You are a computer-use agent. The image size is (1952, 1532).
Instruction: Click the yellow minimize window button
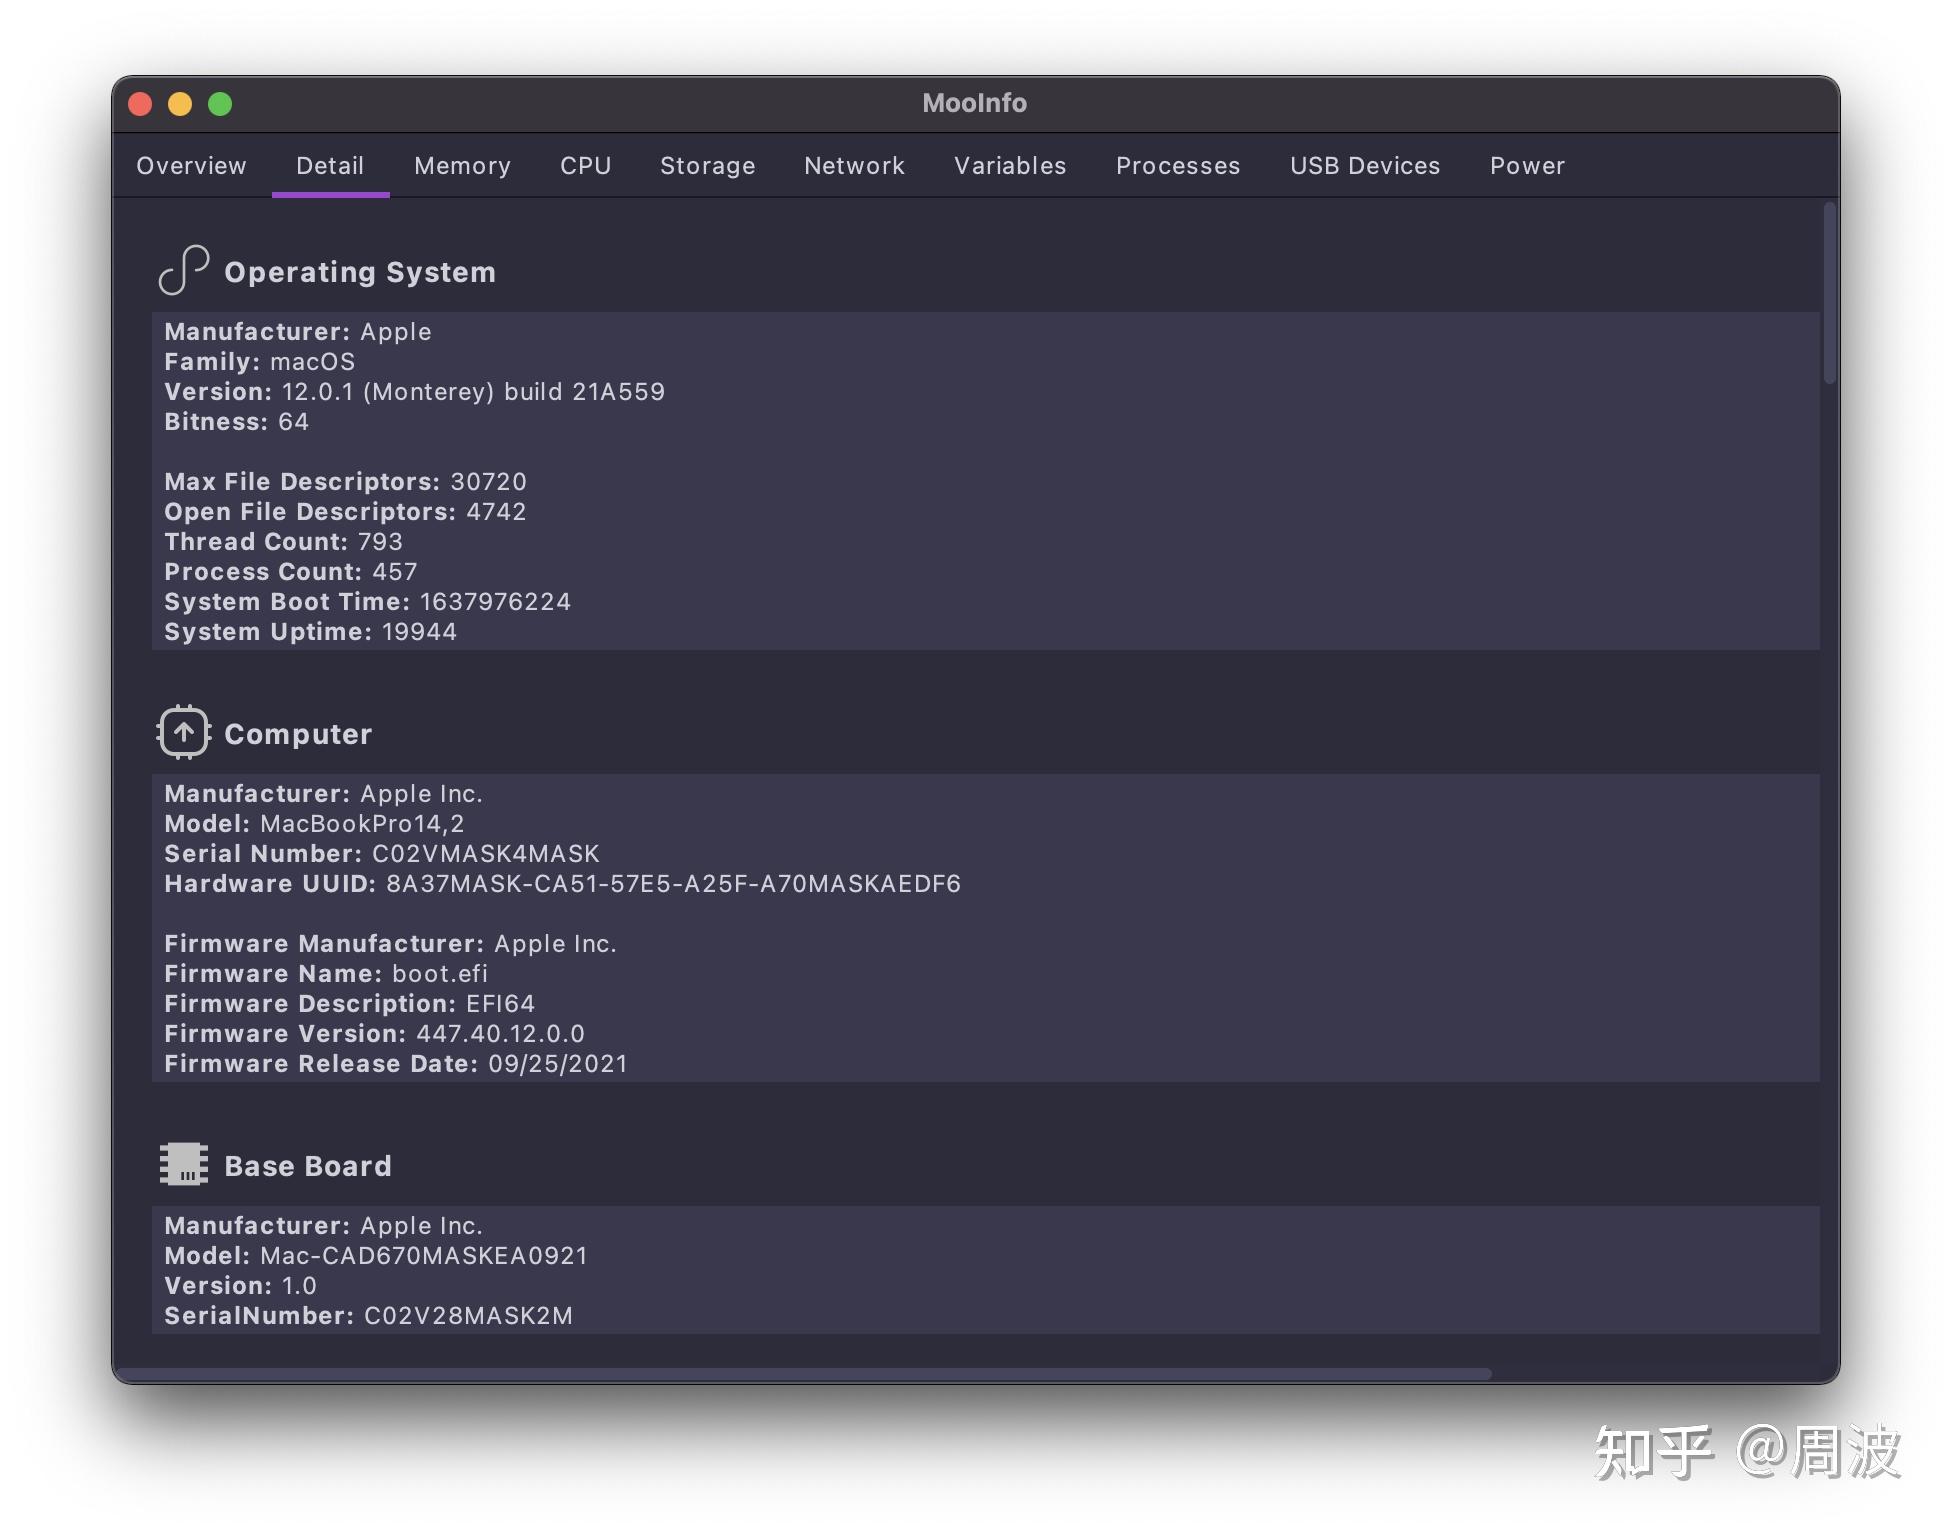click(x=180, y=104)
